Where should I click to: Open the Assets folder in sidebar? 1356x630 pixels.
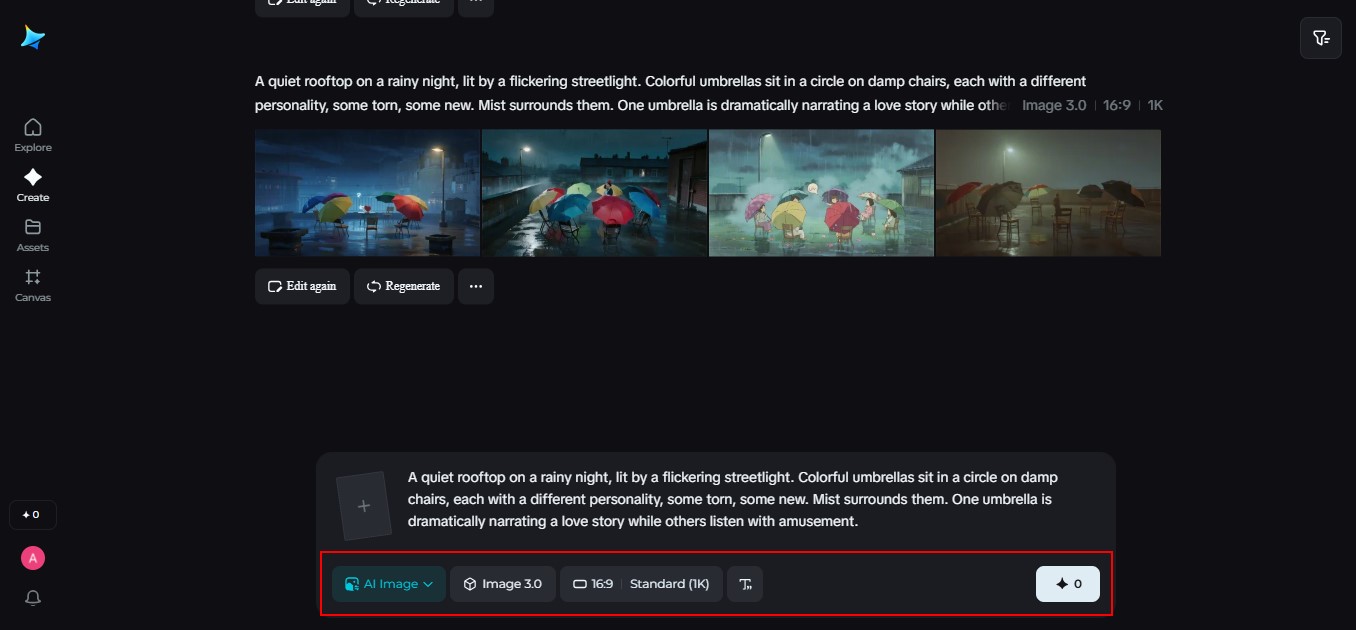33,235
